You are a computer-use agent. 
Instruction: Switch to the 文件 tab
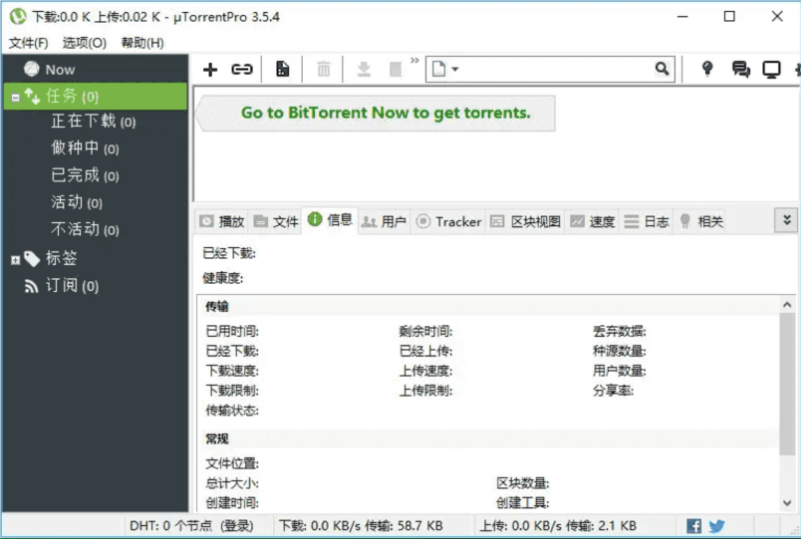point(276,221)
